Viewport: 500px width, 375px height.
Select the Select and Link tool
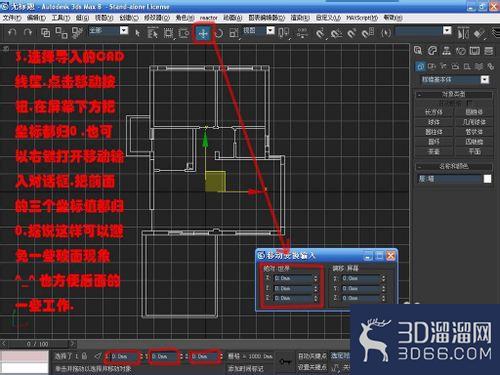coord(45,33)
